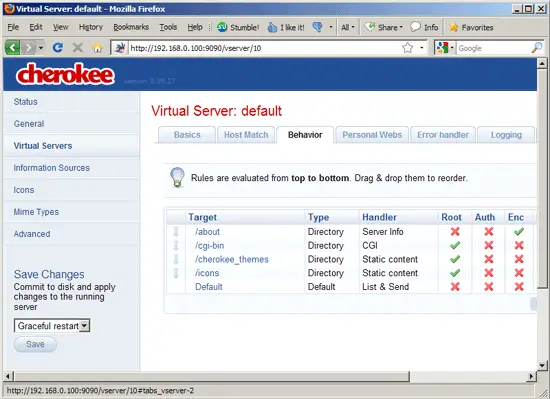
Task: Toggle the Enc checkmark for /about
Action: point(519,231)
